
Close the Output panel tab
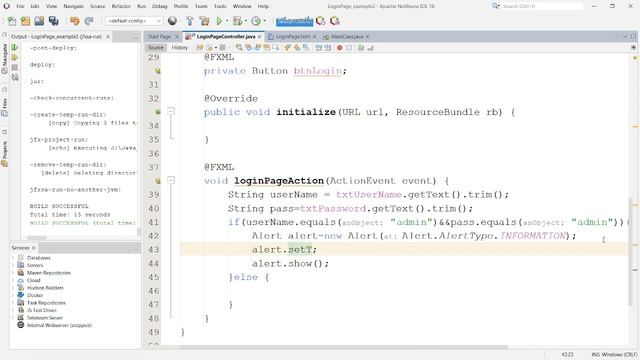click(108, 37)
